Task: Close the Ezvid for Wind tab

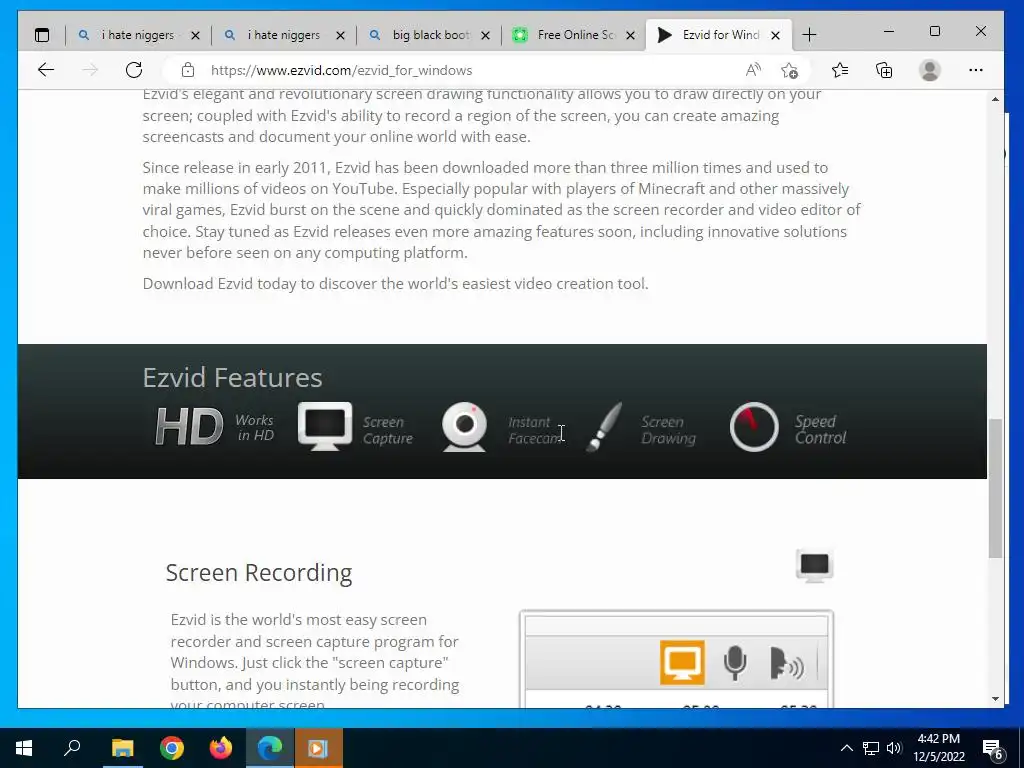Action: point(775,35)
